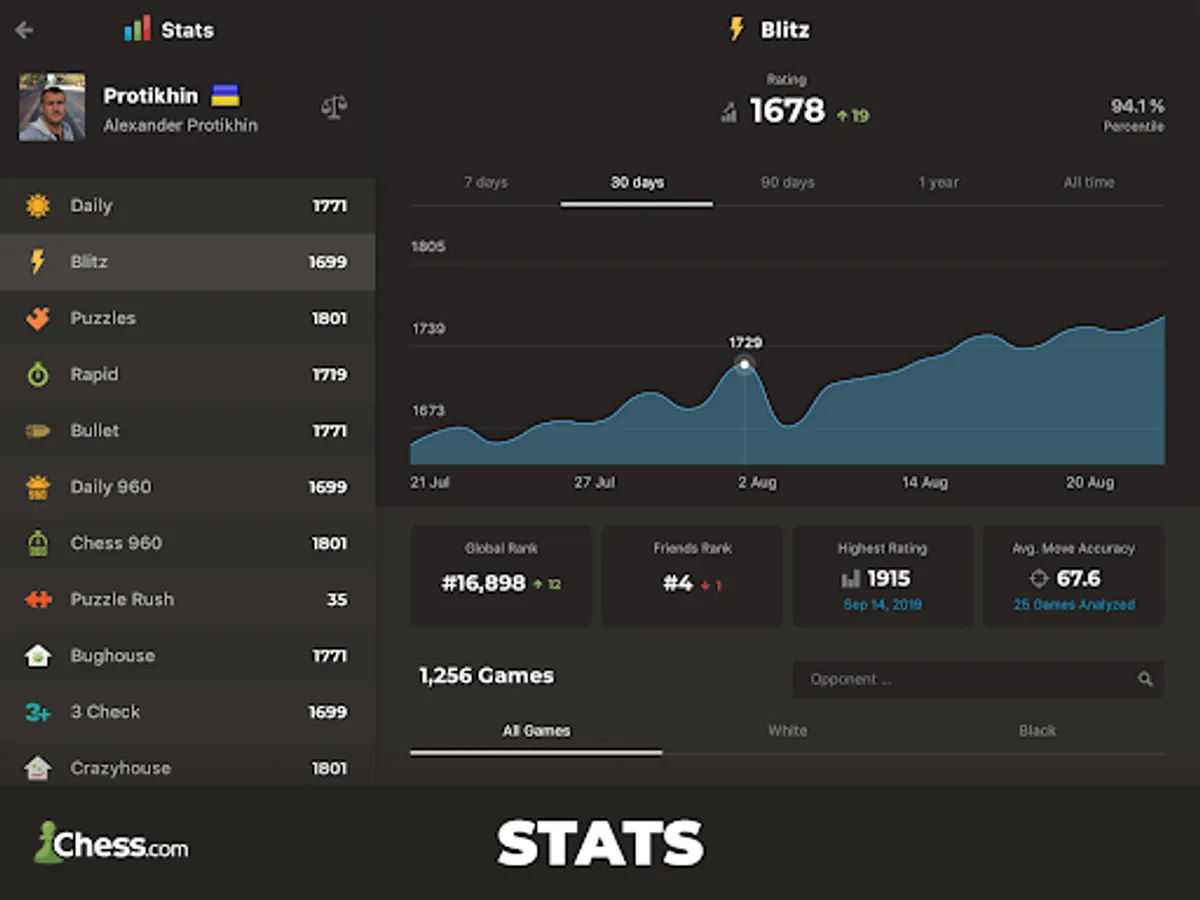Click the Daily sun icon
1200x900 pixels.
point(38,206)
